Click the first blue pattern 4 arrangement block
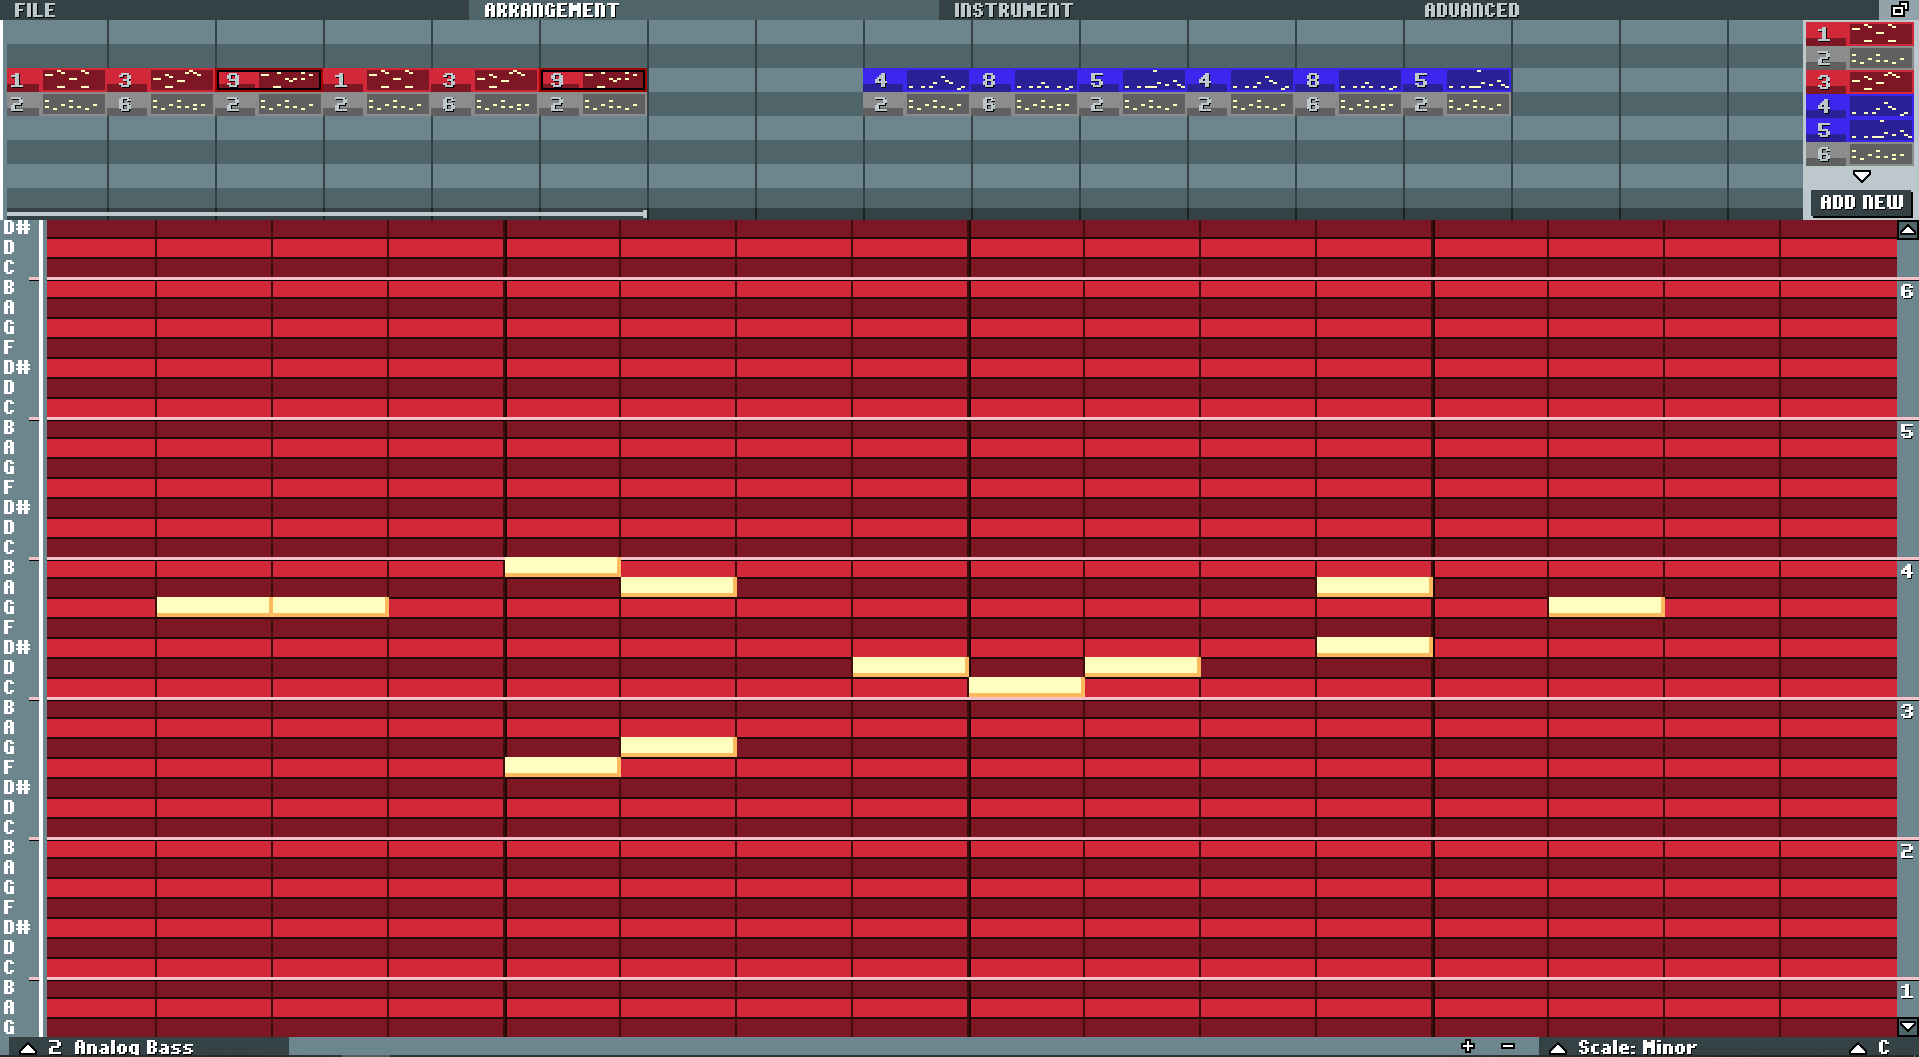 [917, 80]
